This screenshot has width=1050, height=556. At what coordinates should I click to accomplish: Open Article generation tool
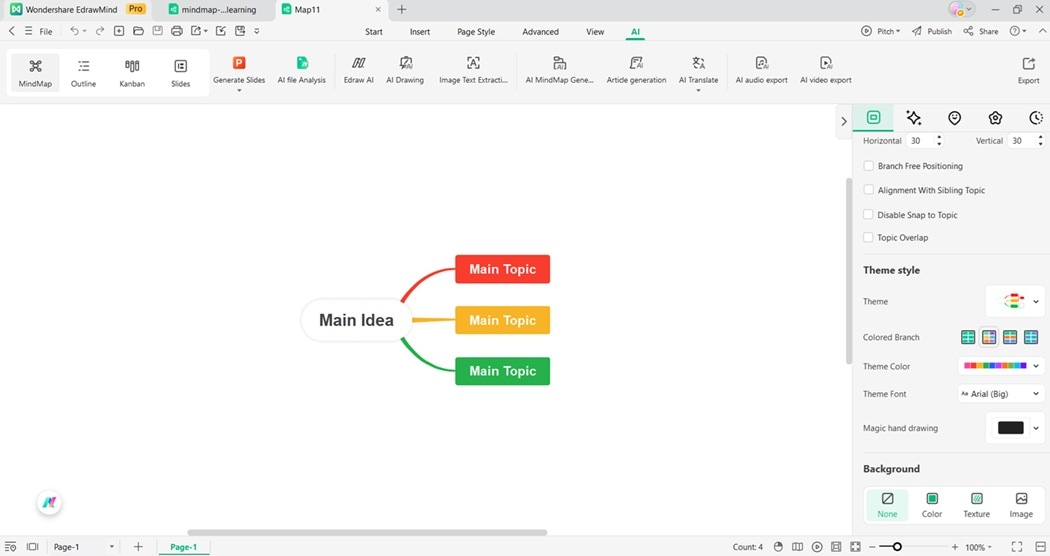636,70
